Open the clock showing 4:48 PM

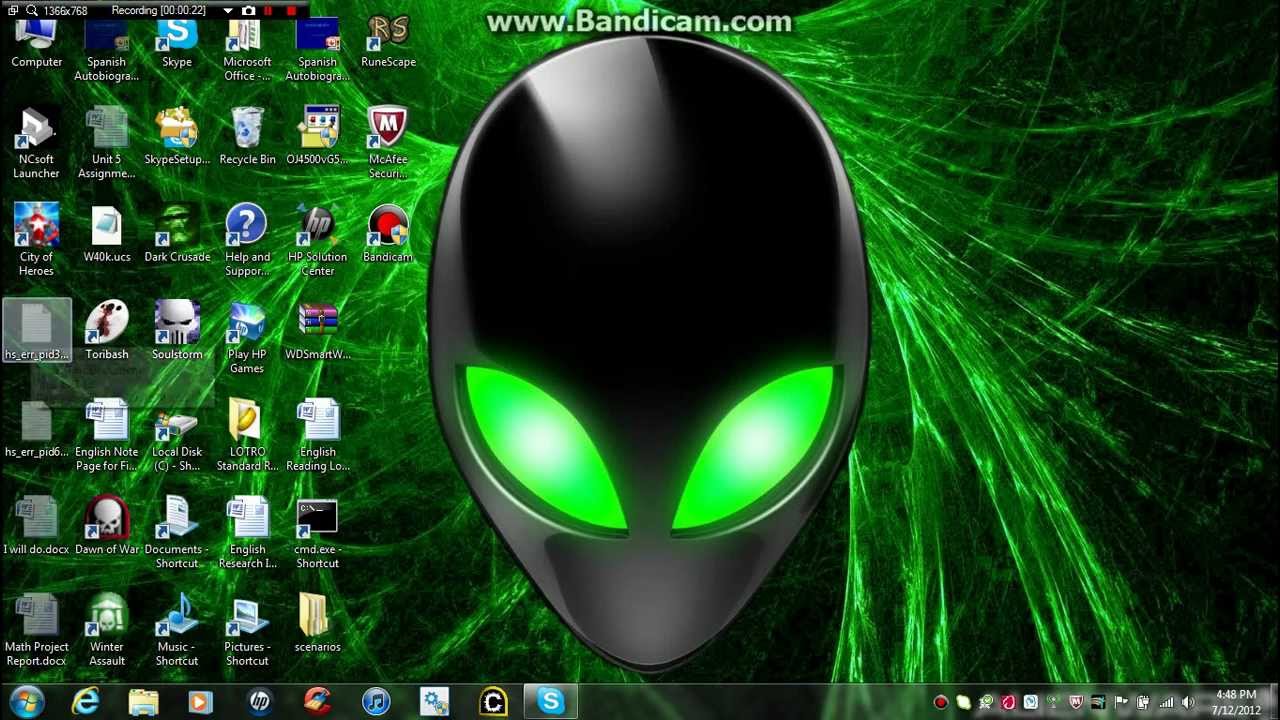(1236, 702)
